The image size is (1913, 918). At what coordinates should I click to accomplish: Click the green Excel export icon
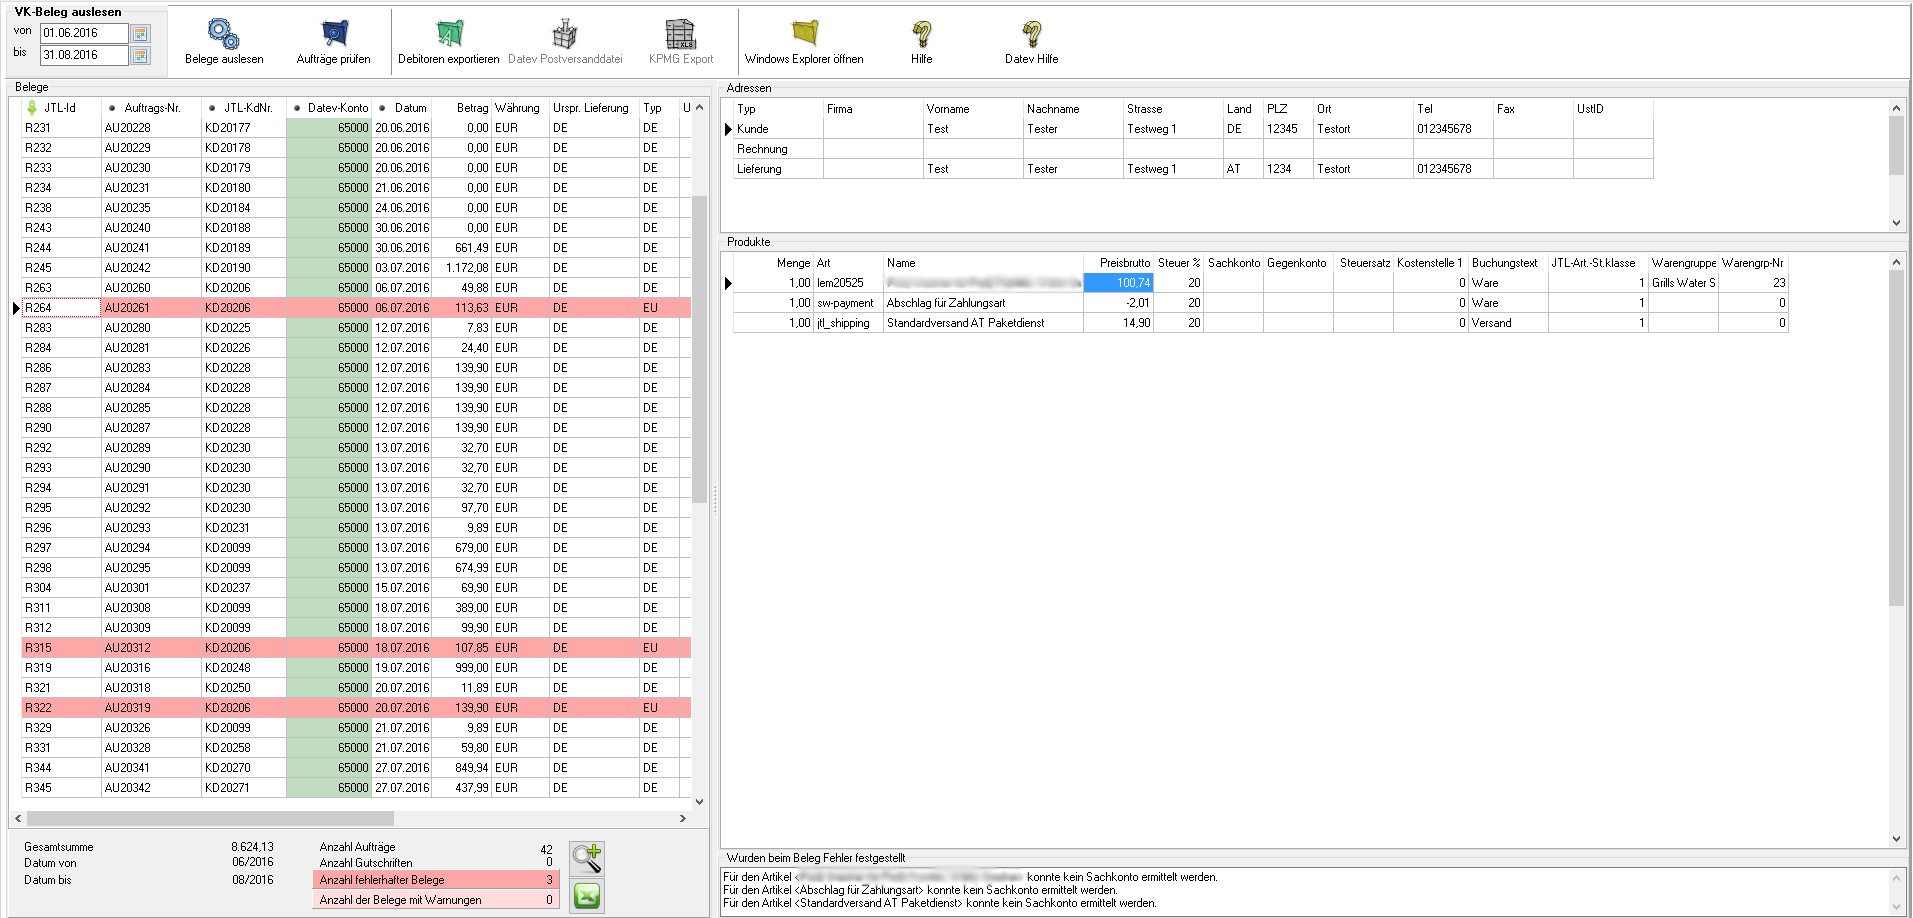pos(587,896)
